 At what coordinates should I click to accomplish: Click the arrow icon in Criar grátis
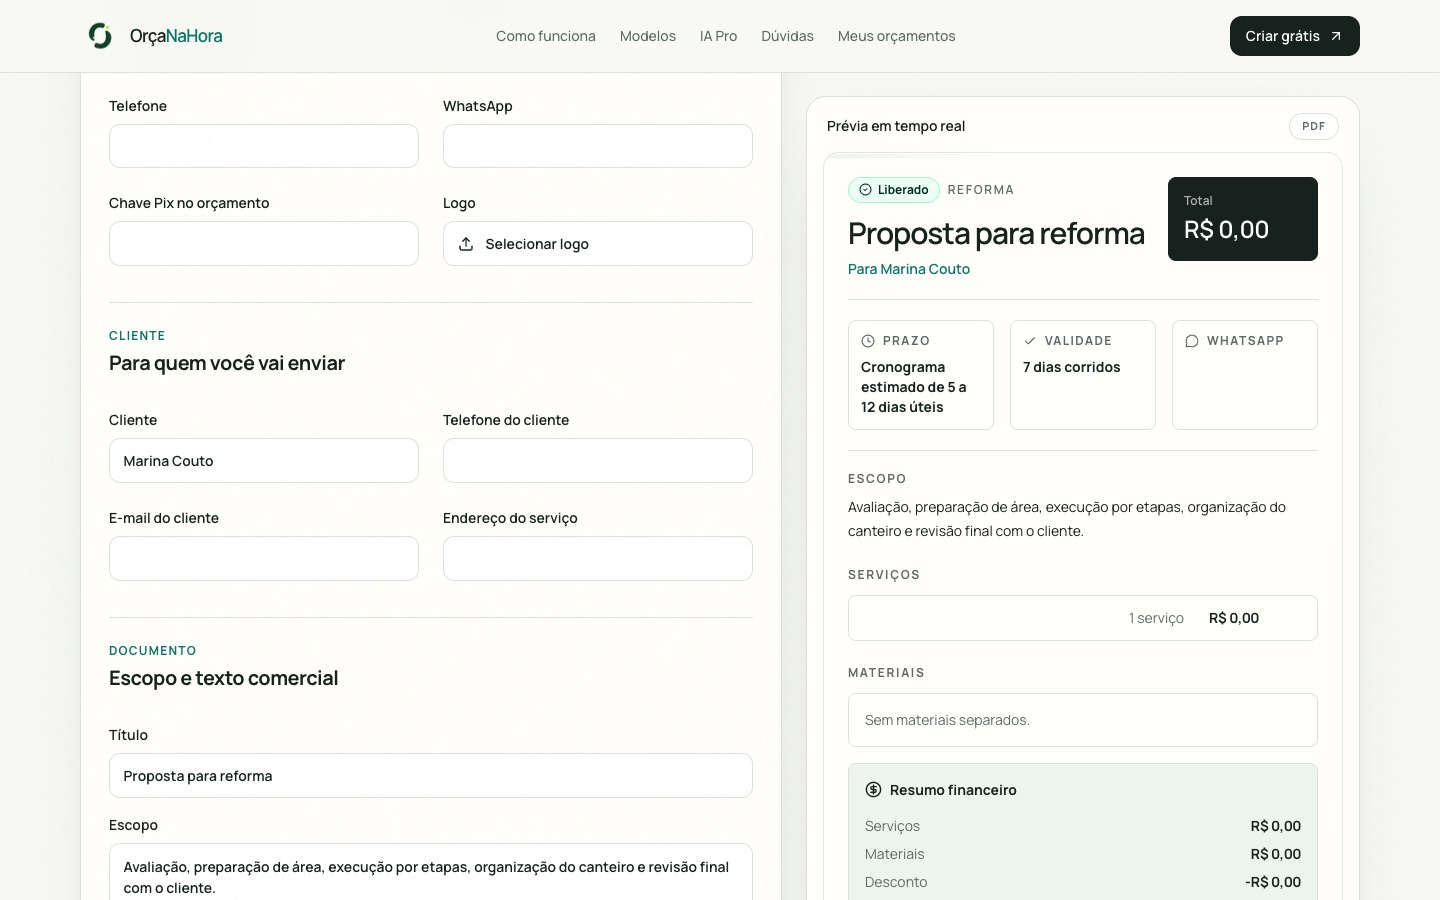point(1335,36)
